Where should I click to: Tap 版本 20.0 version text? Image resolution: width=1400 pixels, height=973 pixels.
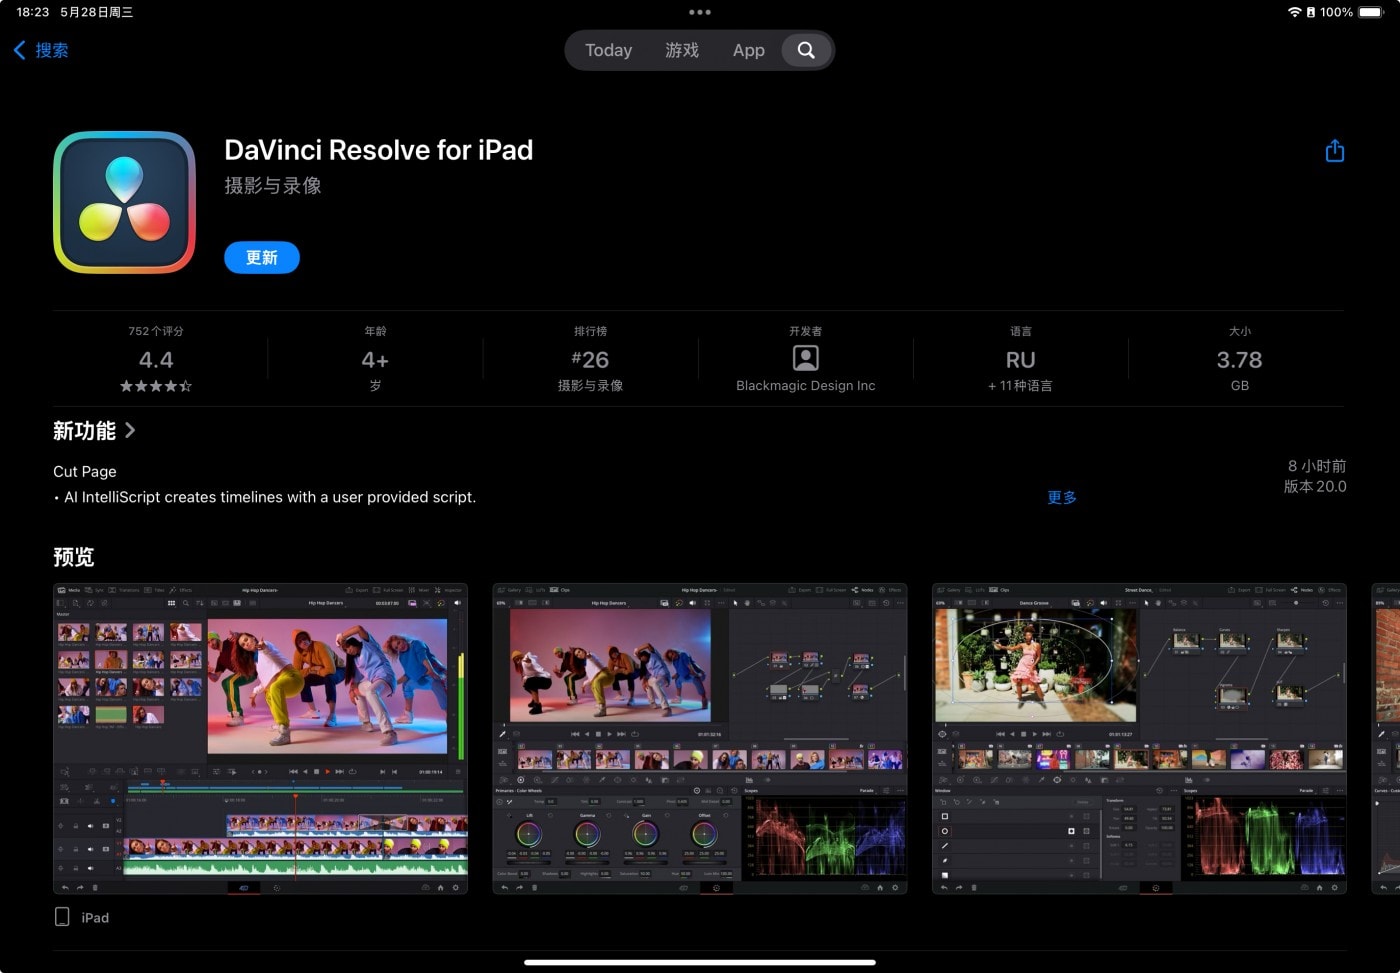coord(1315,487)
